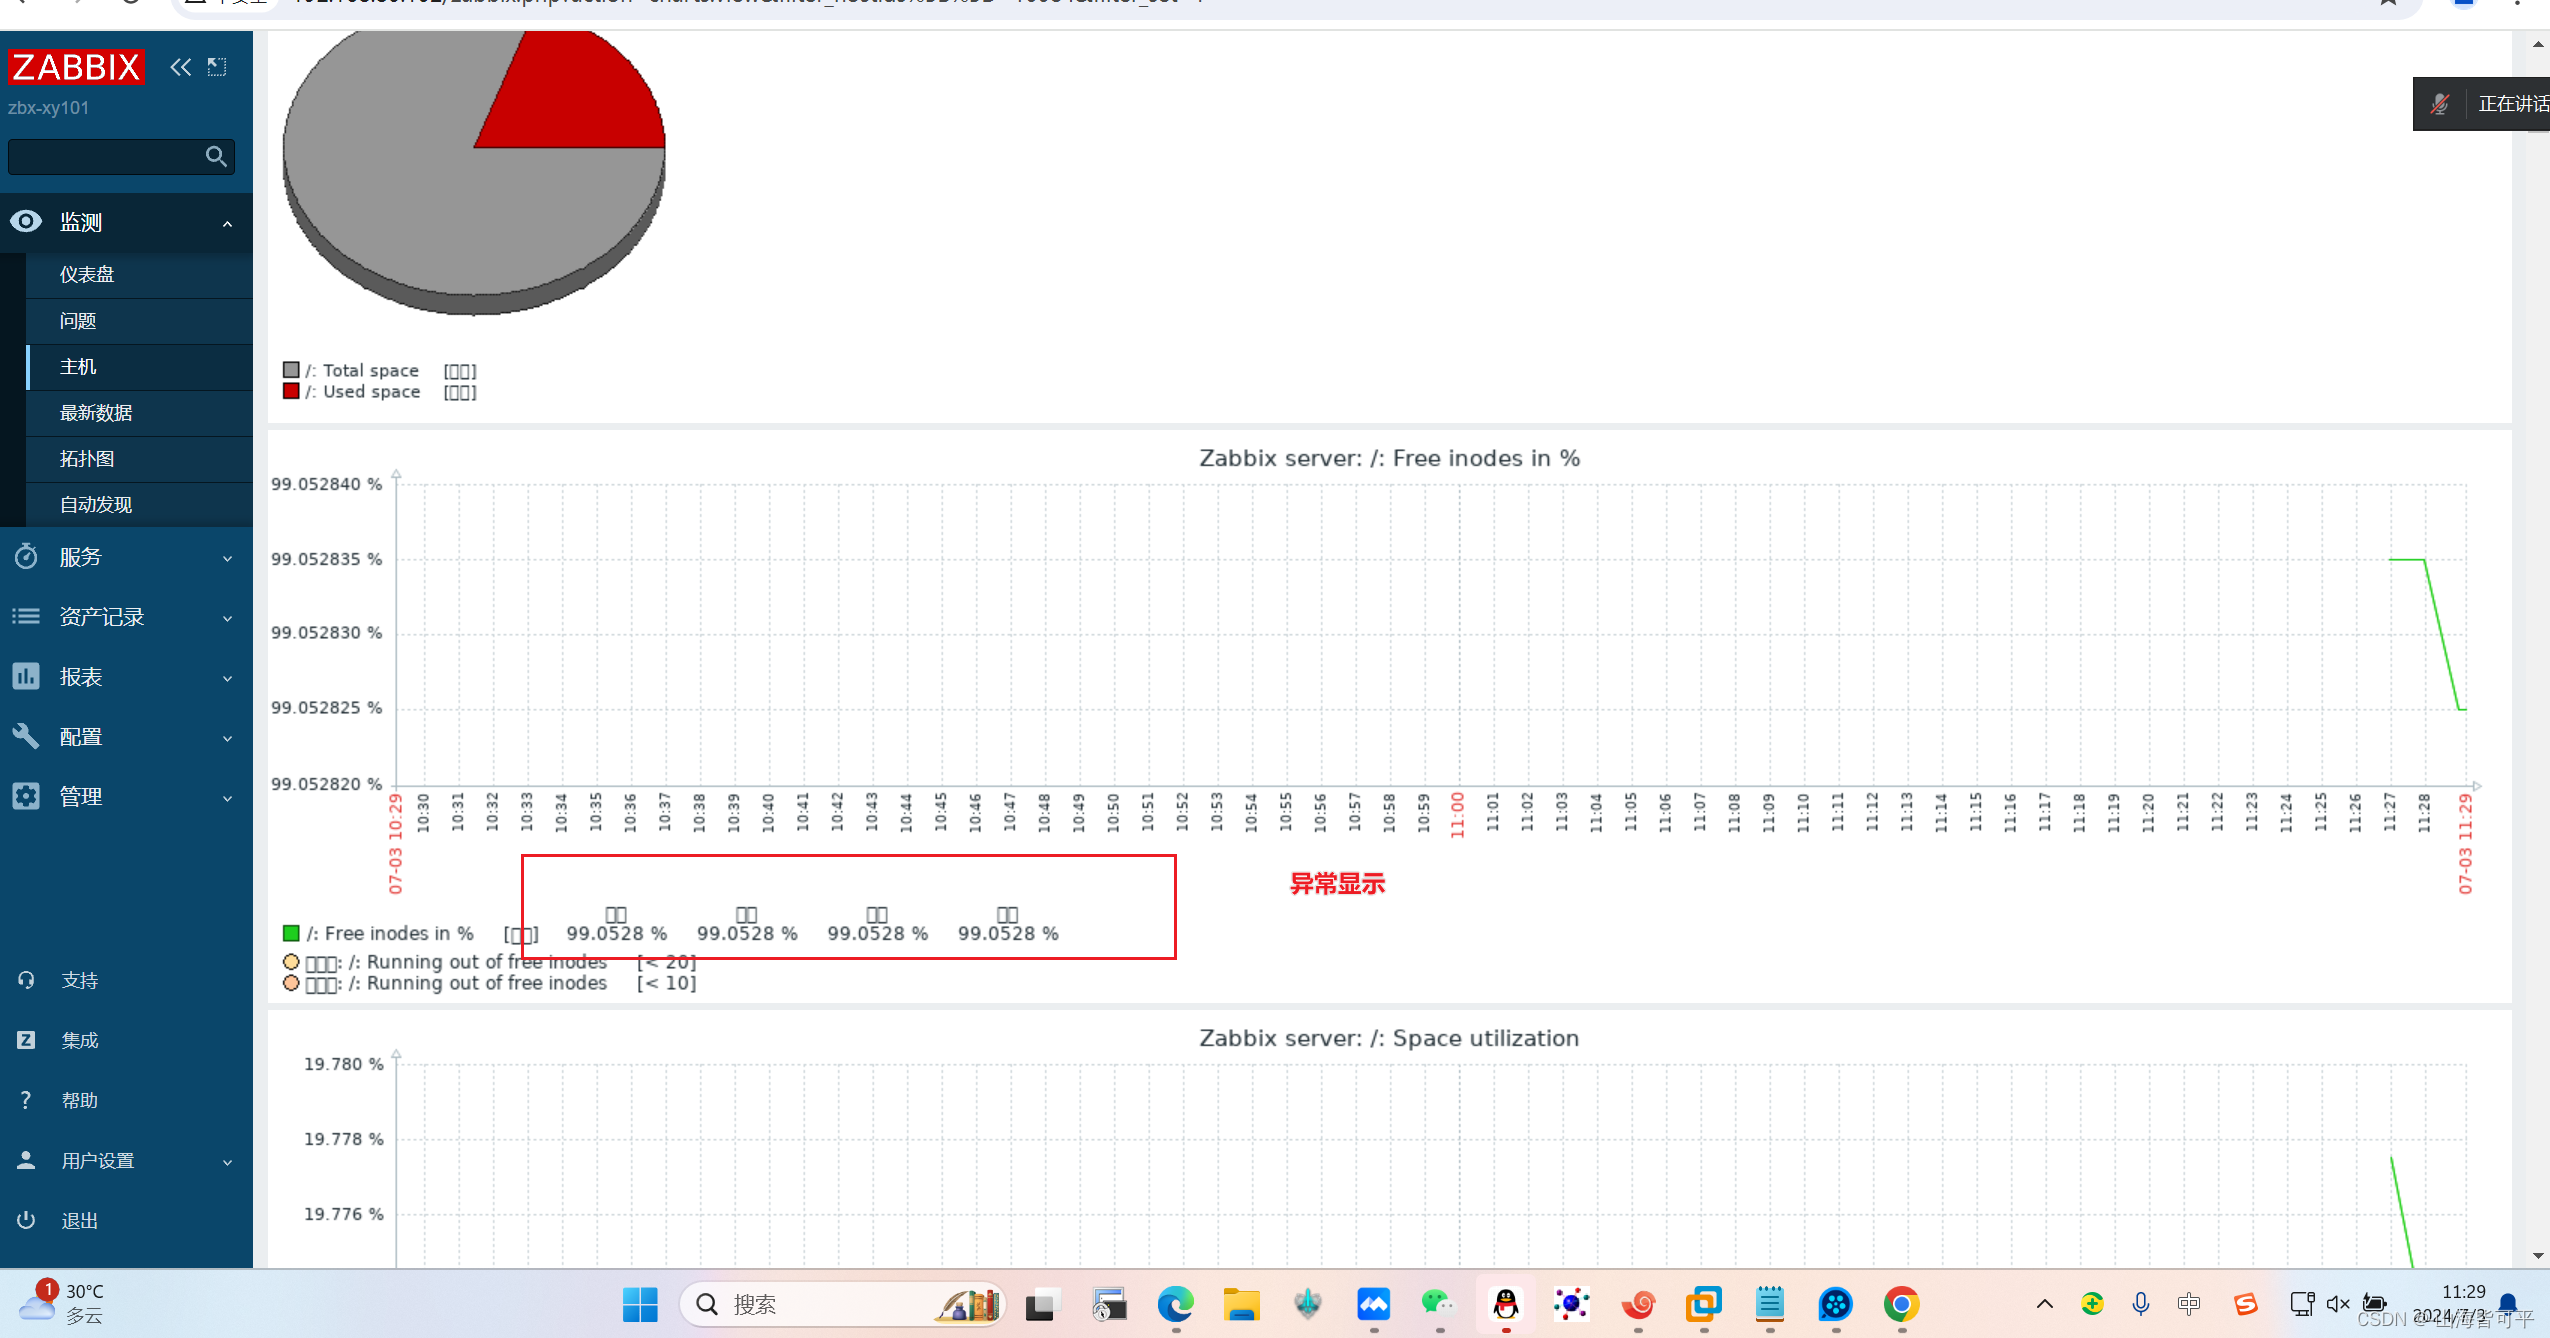
Task: Open Microsoft Edge from taskbar
Action: pos(1175,1304)
